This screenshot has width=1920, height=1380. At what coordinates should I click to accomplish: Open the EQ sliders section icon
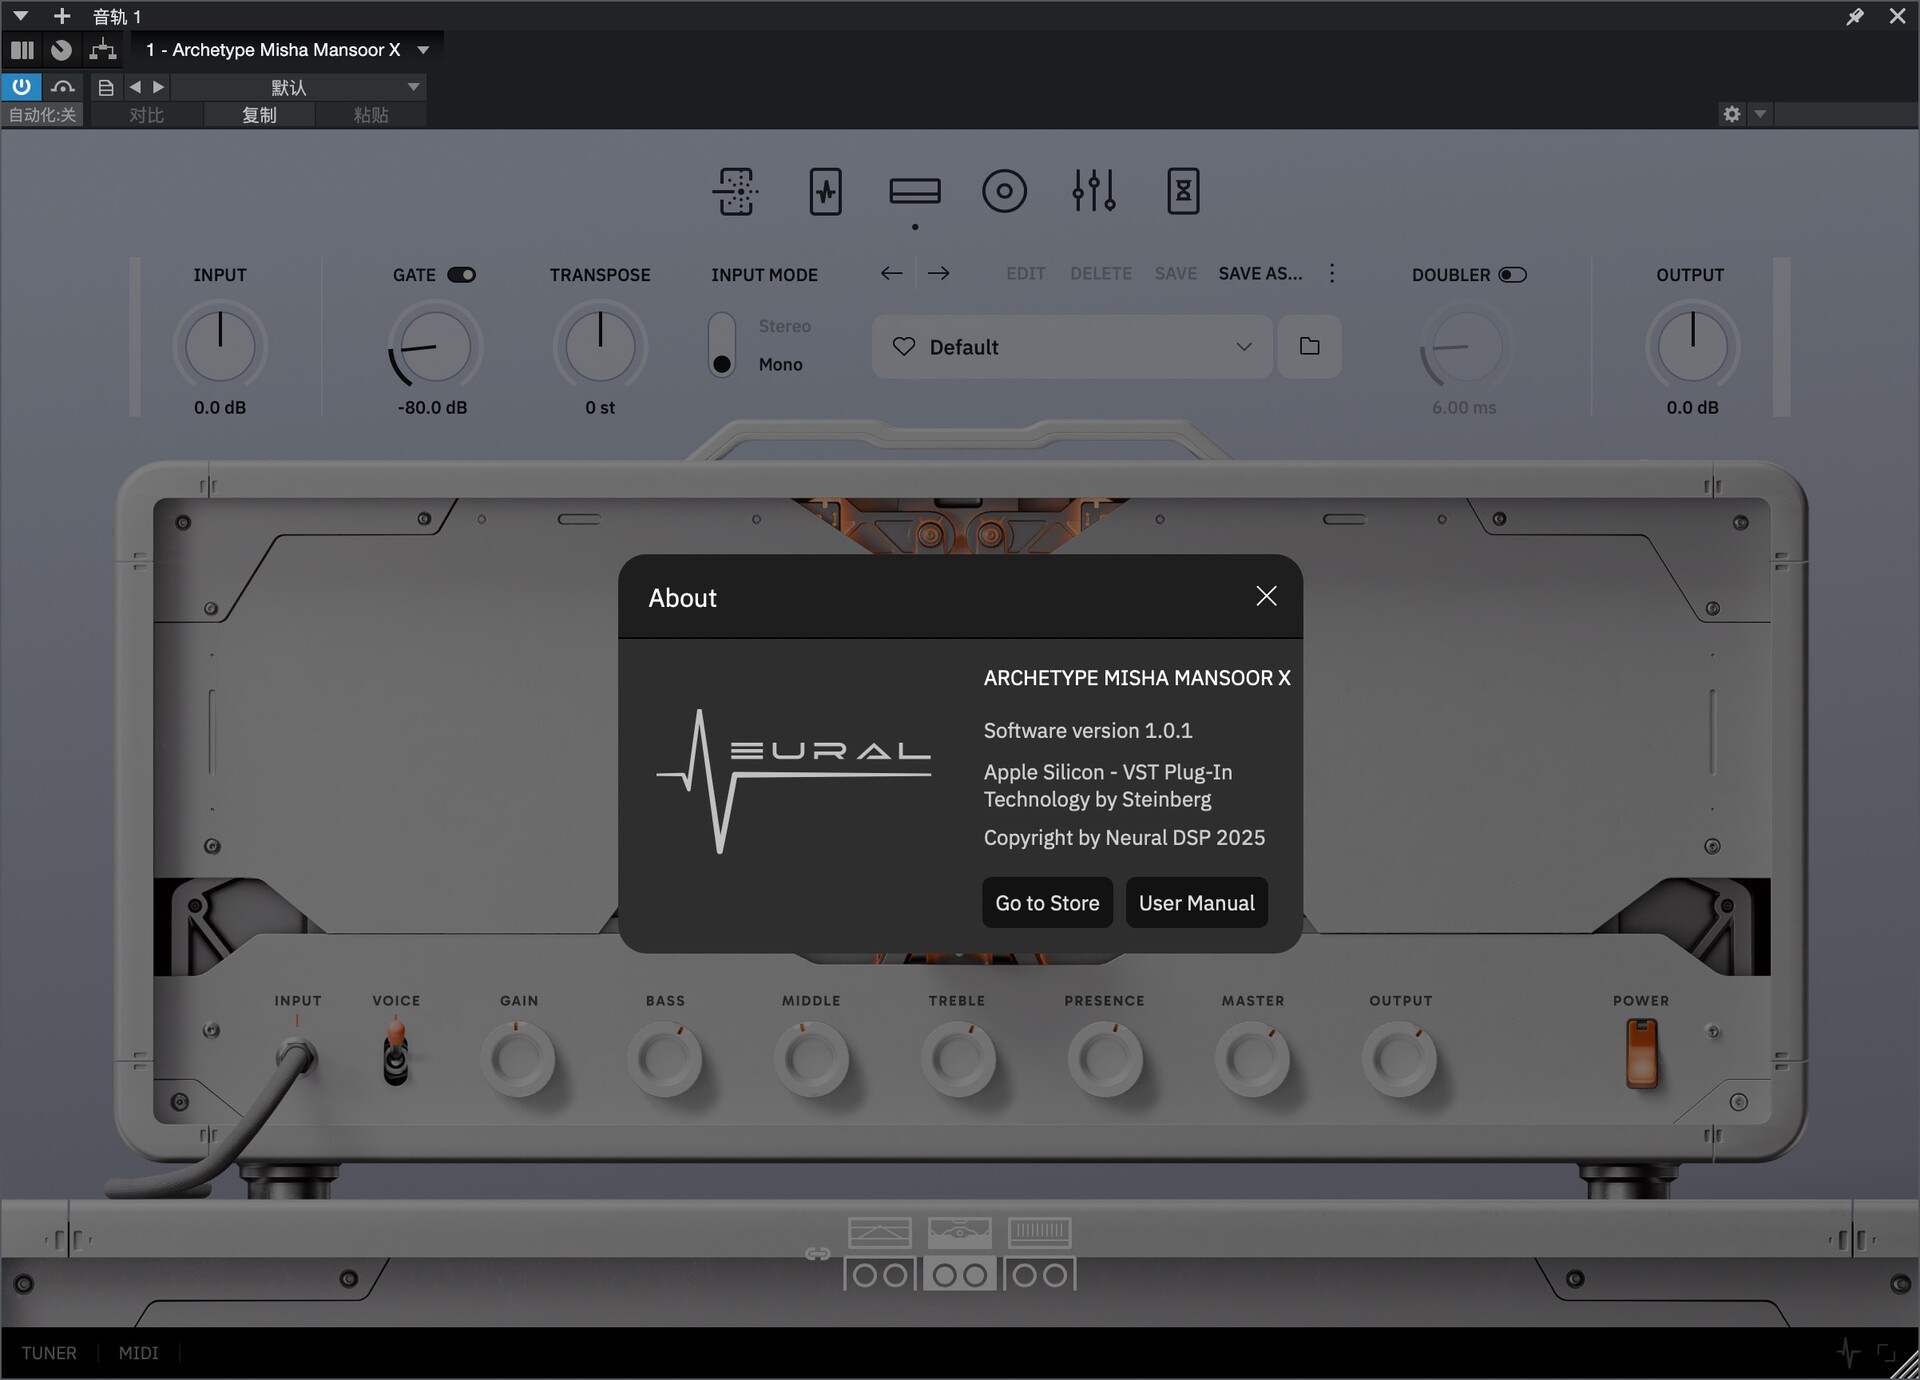coord(1093,191)
